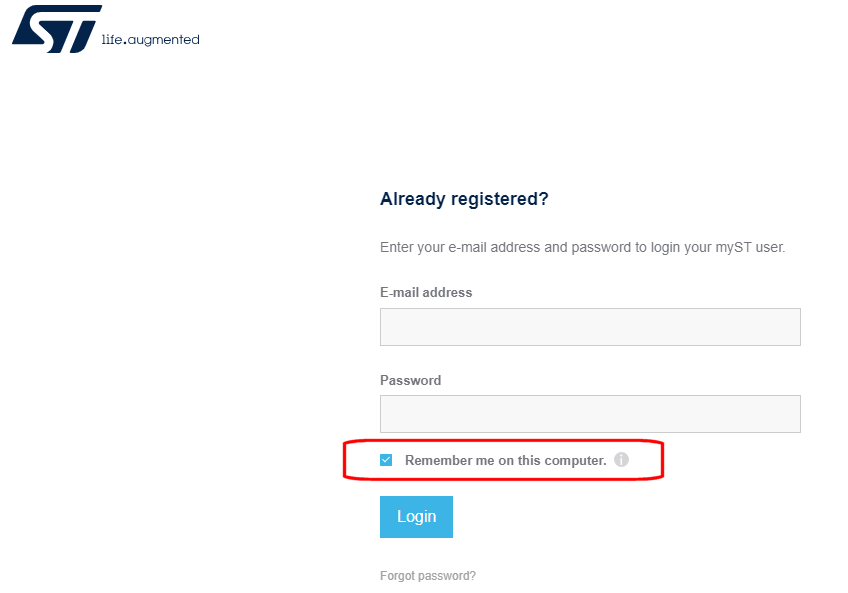
Task: Click the login instruction sentence
Action: 582,247
